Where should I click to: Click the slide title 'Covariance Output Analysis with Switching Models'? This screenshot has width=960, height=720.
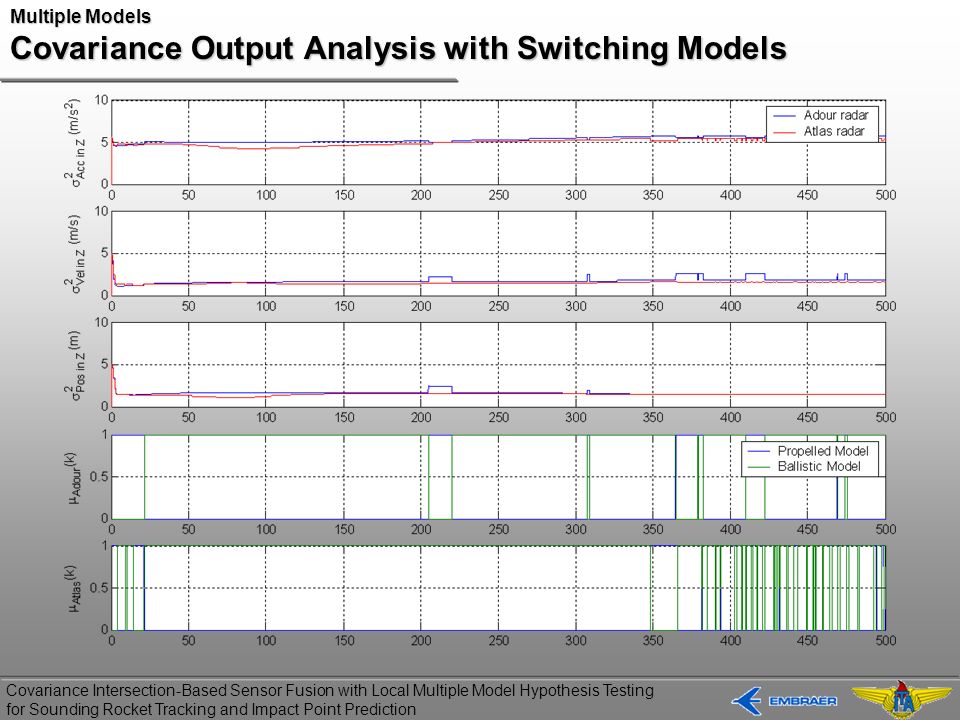[398, 48]
